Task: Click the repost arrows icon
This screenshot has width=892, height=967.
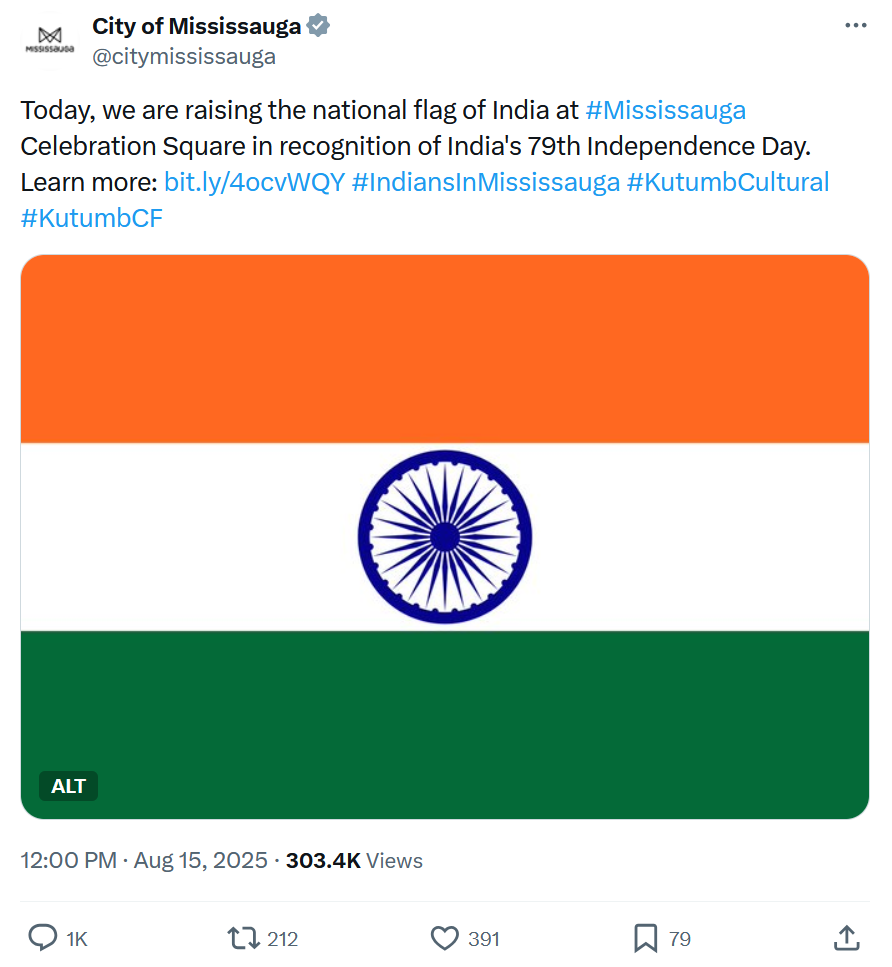Action: (244, 938)
